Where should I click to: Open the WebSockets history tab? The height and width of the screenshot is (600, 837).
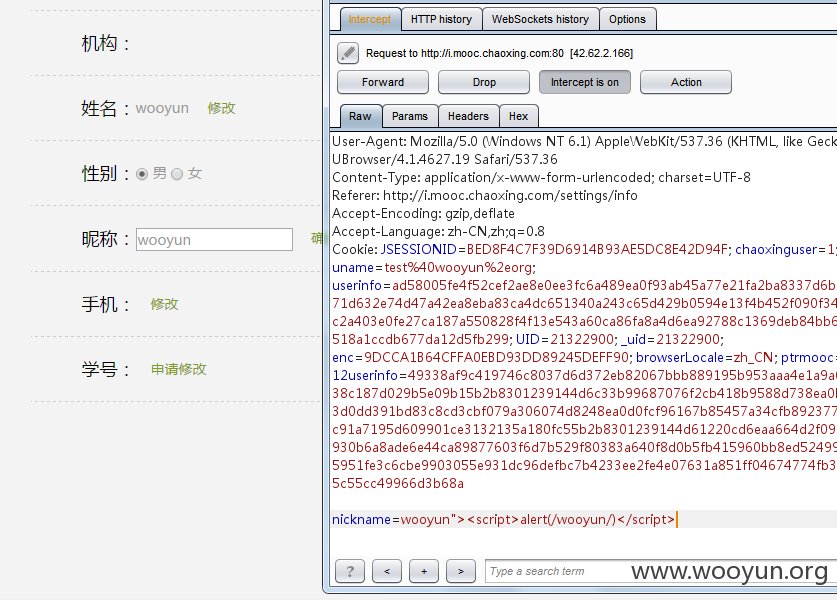(x=540, y=19)
